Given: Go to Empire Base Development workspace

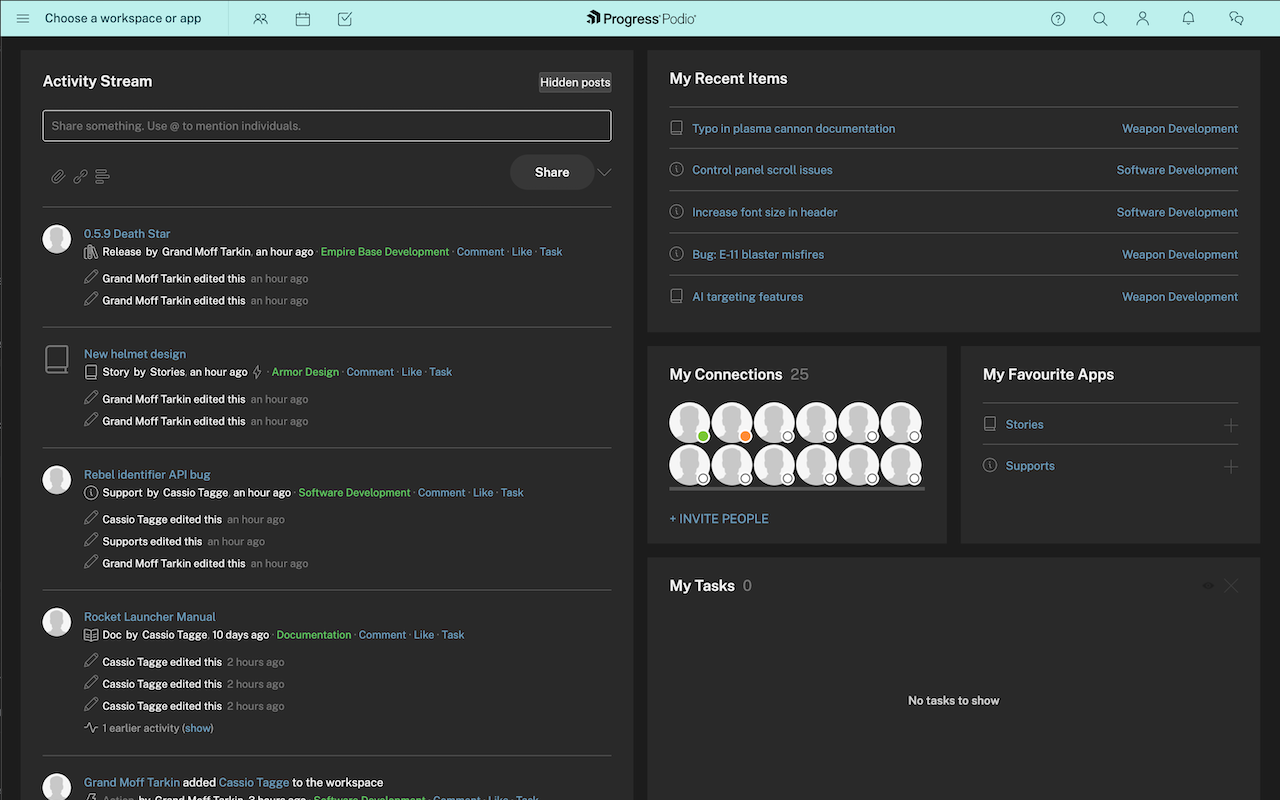Looking at the screenshot, I should point(385,252).
